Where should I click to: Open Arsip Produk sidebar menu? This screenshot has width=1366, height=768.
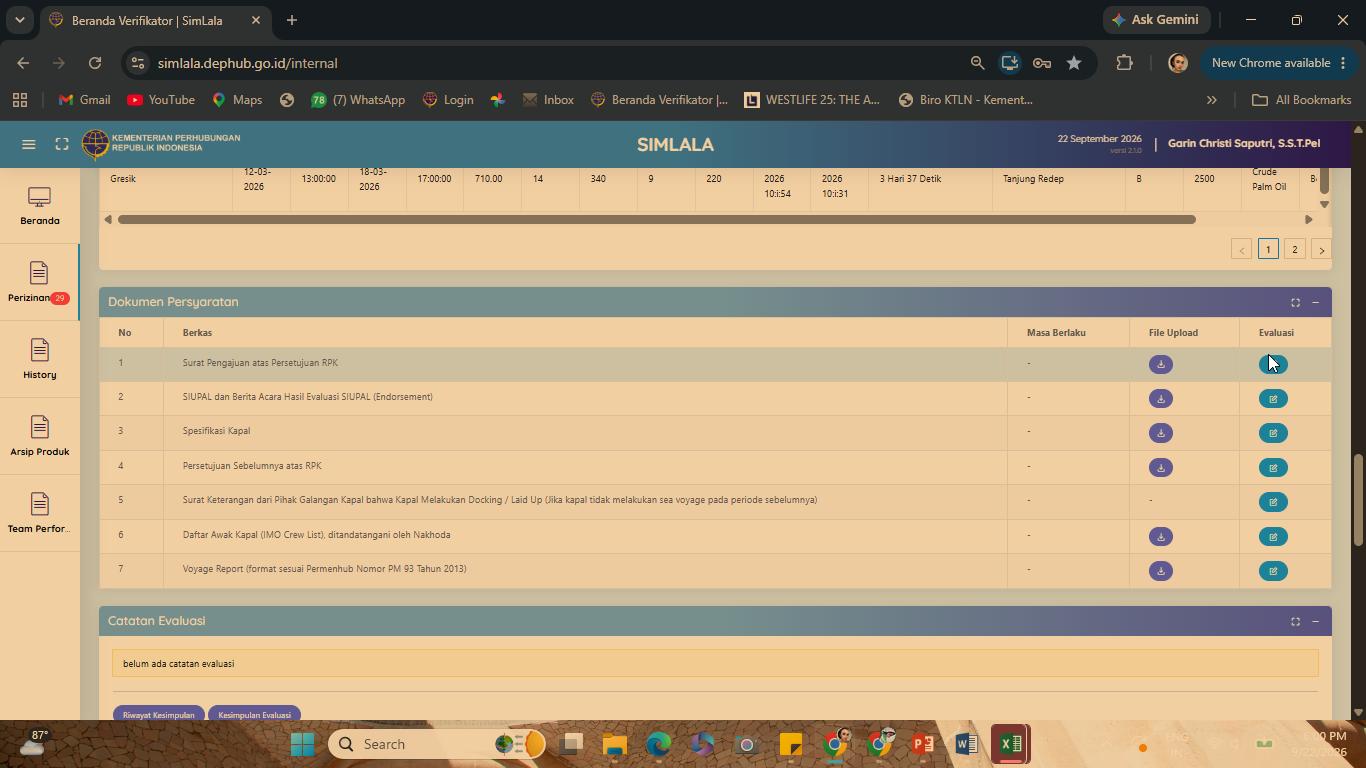40,437
